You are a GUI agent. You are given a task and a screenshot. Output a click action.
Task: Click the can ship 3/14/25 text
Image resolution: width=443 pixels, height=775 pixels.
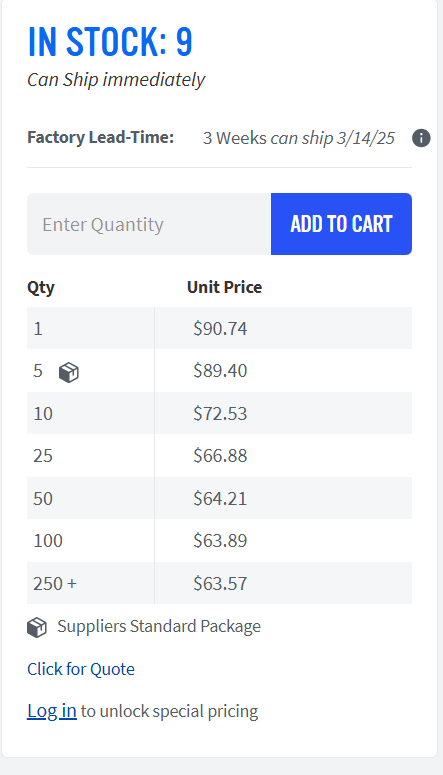pyautogui.click(x=333, y=138)
